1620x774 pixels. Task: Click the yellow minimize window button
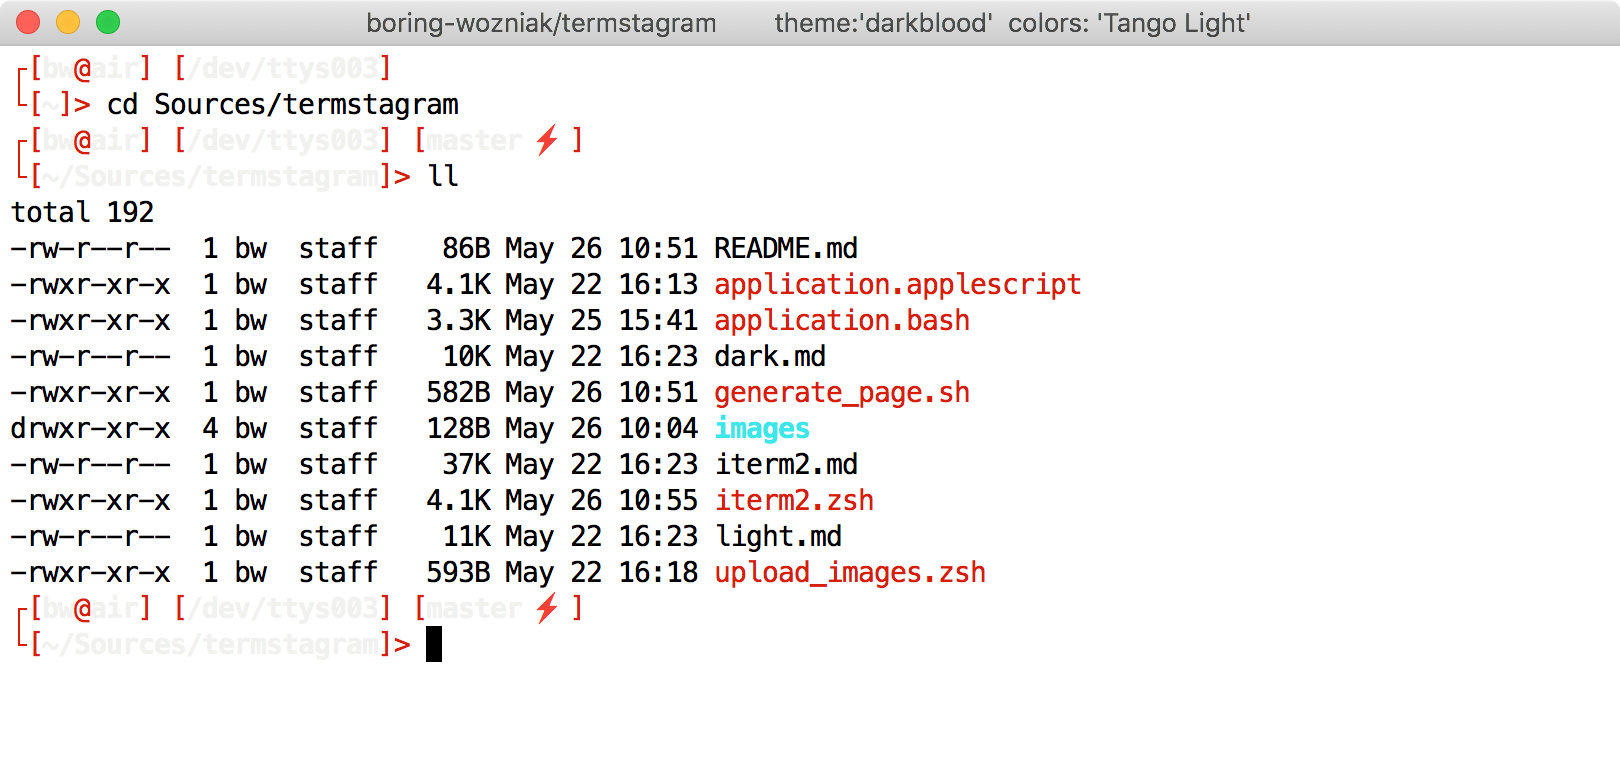68,22
